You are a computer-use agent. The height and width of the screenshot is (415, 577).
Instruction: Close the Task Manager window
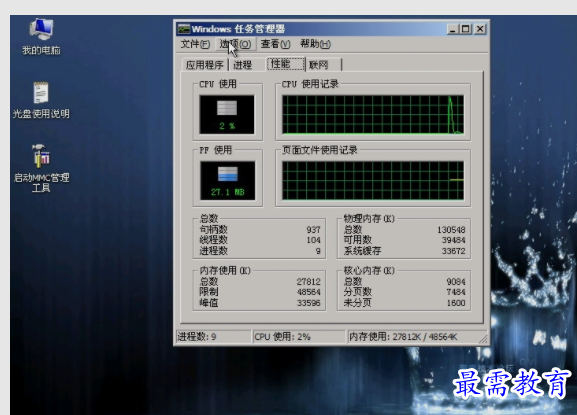pos(480,29)
